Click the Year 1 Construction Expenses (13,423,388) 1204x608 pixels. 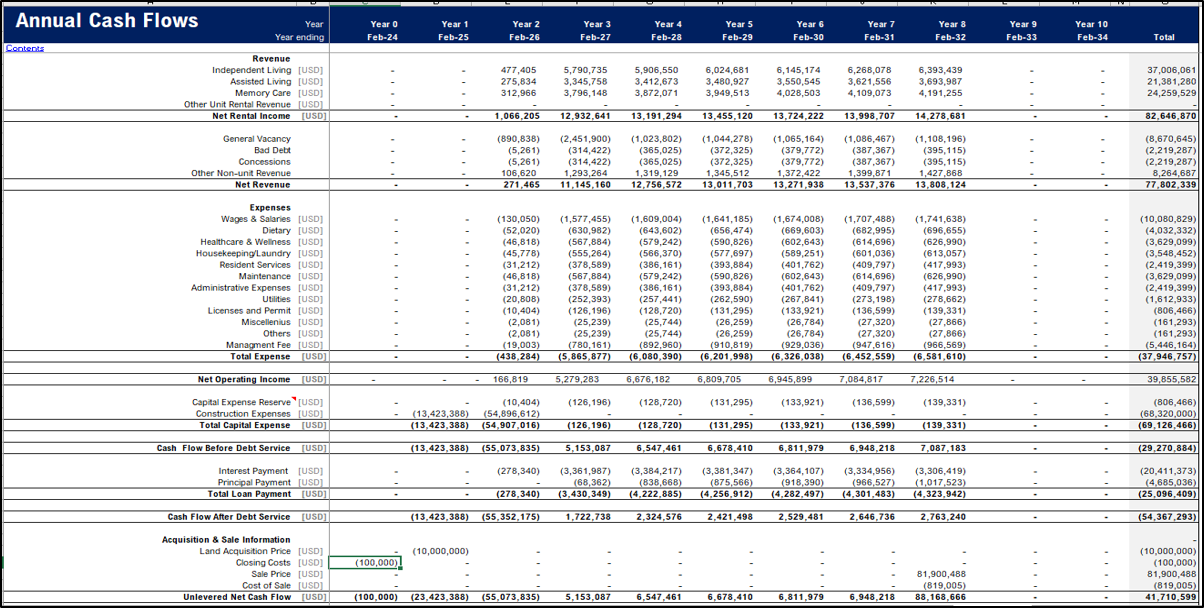(440, 414)
